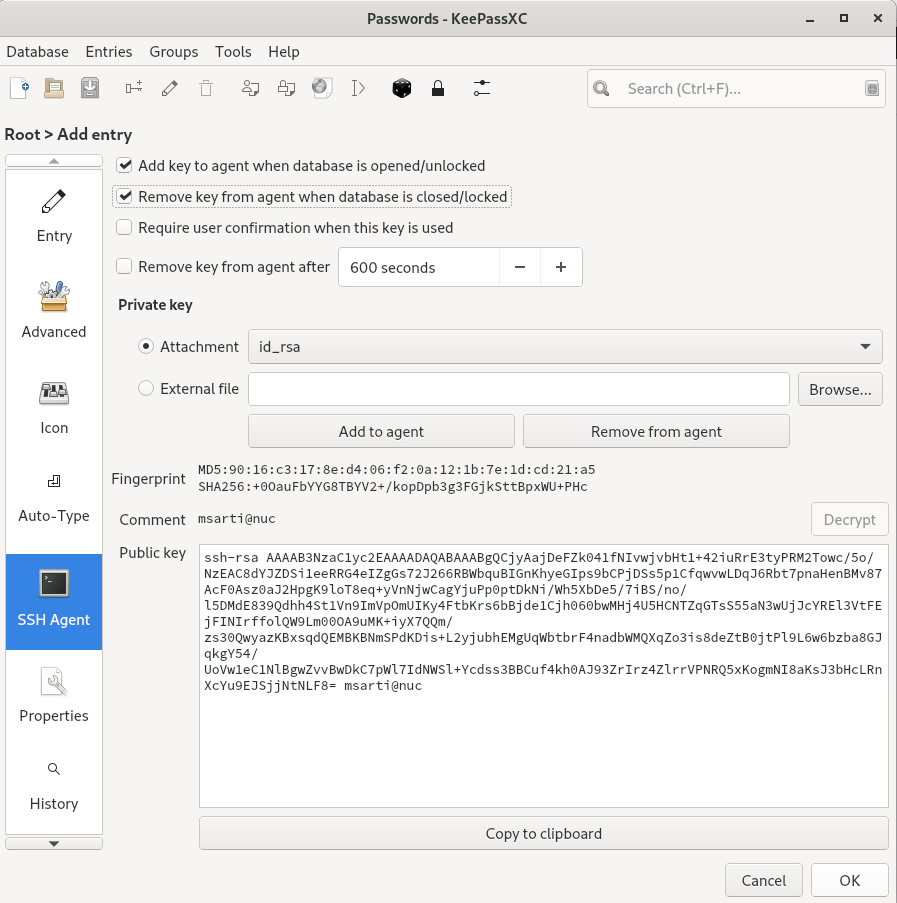Select SSH Agent section in sidebar

click(54, 602)
